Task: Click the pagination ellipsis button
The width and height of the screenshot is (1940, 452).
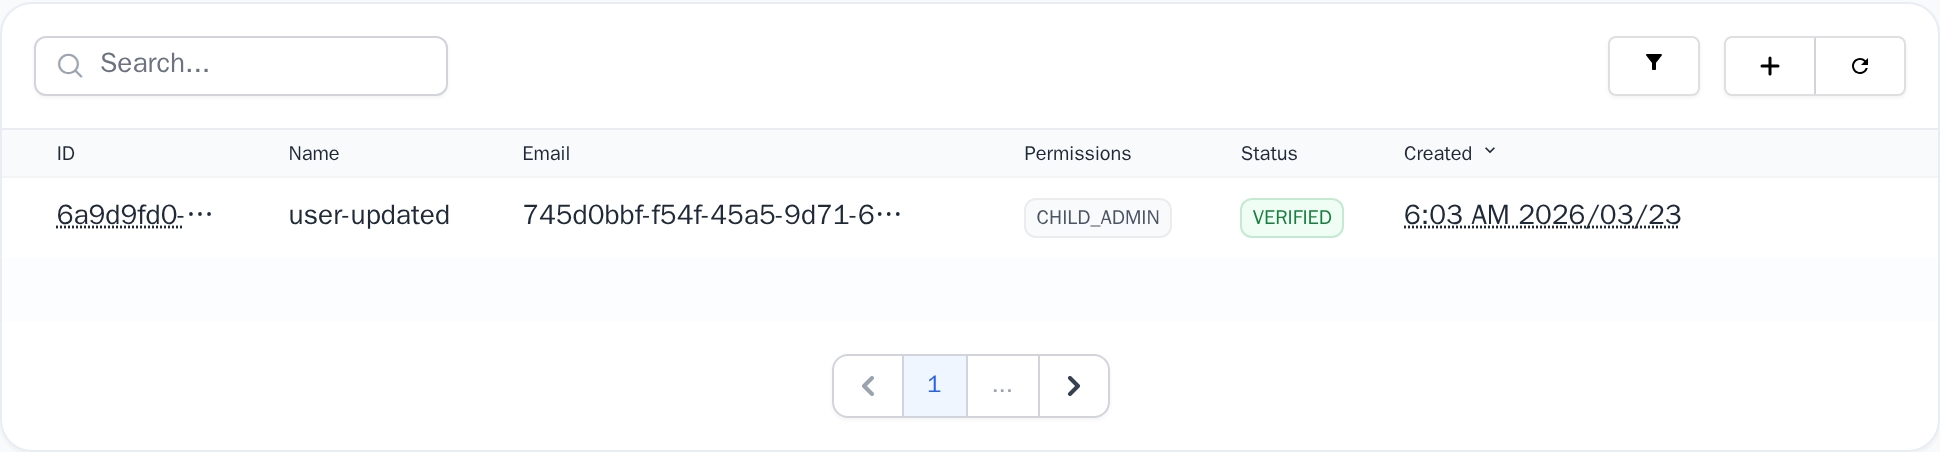Action: (x=1002, y=386)
